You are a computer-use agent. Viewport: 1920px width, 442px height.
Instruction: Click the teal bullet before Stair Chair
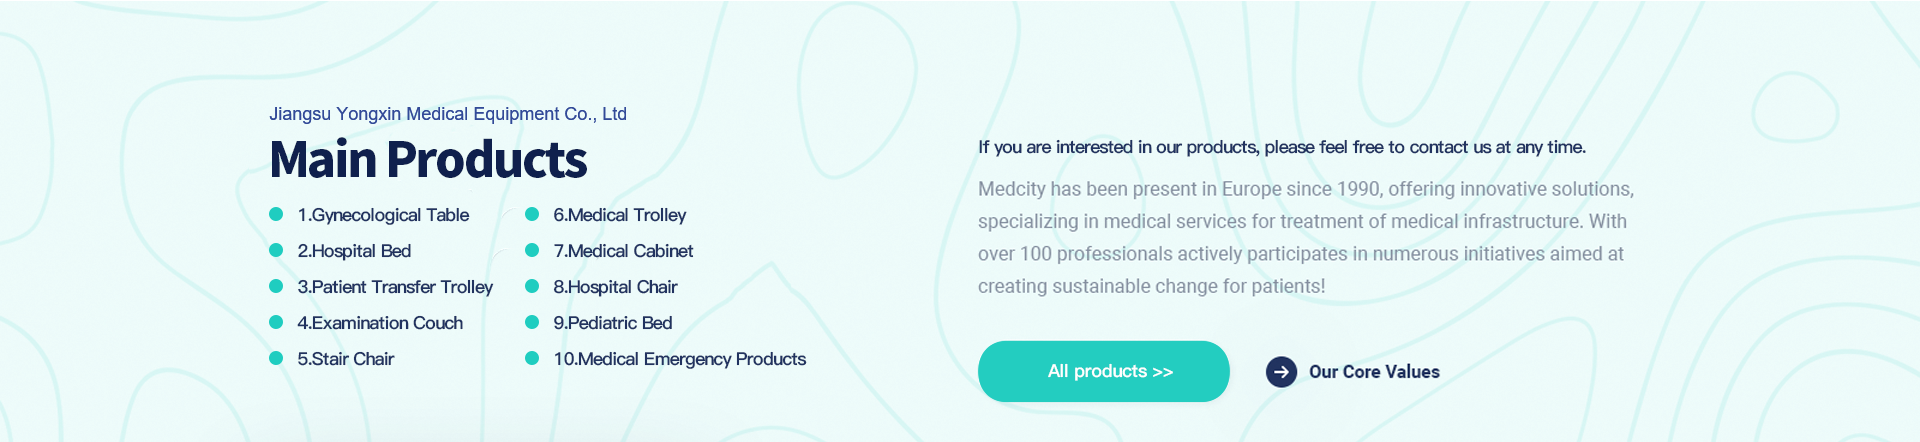click(x=276, y=358)
